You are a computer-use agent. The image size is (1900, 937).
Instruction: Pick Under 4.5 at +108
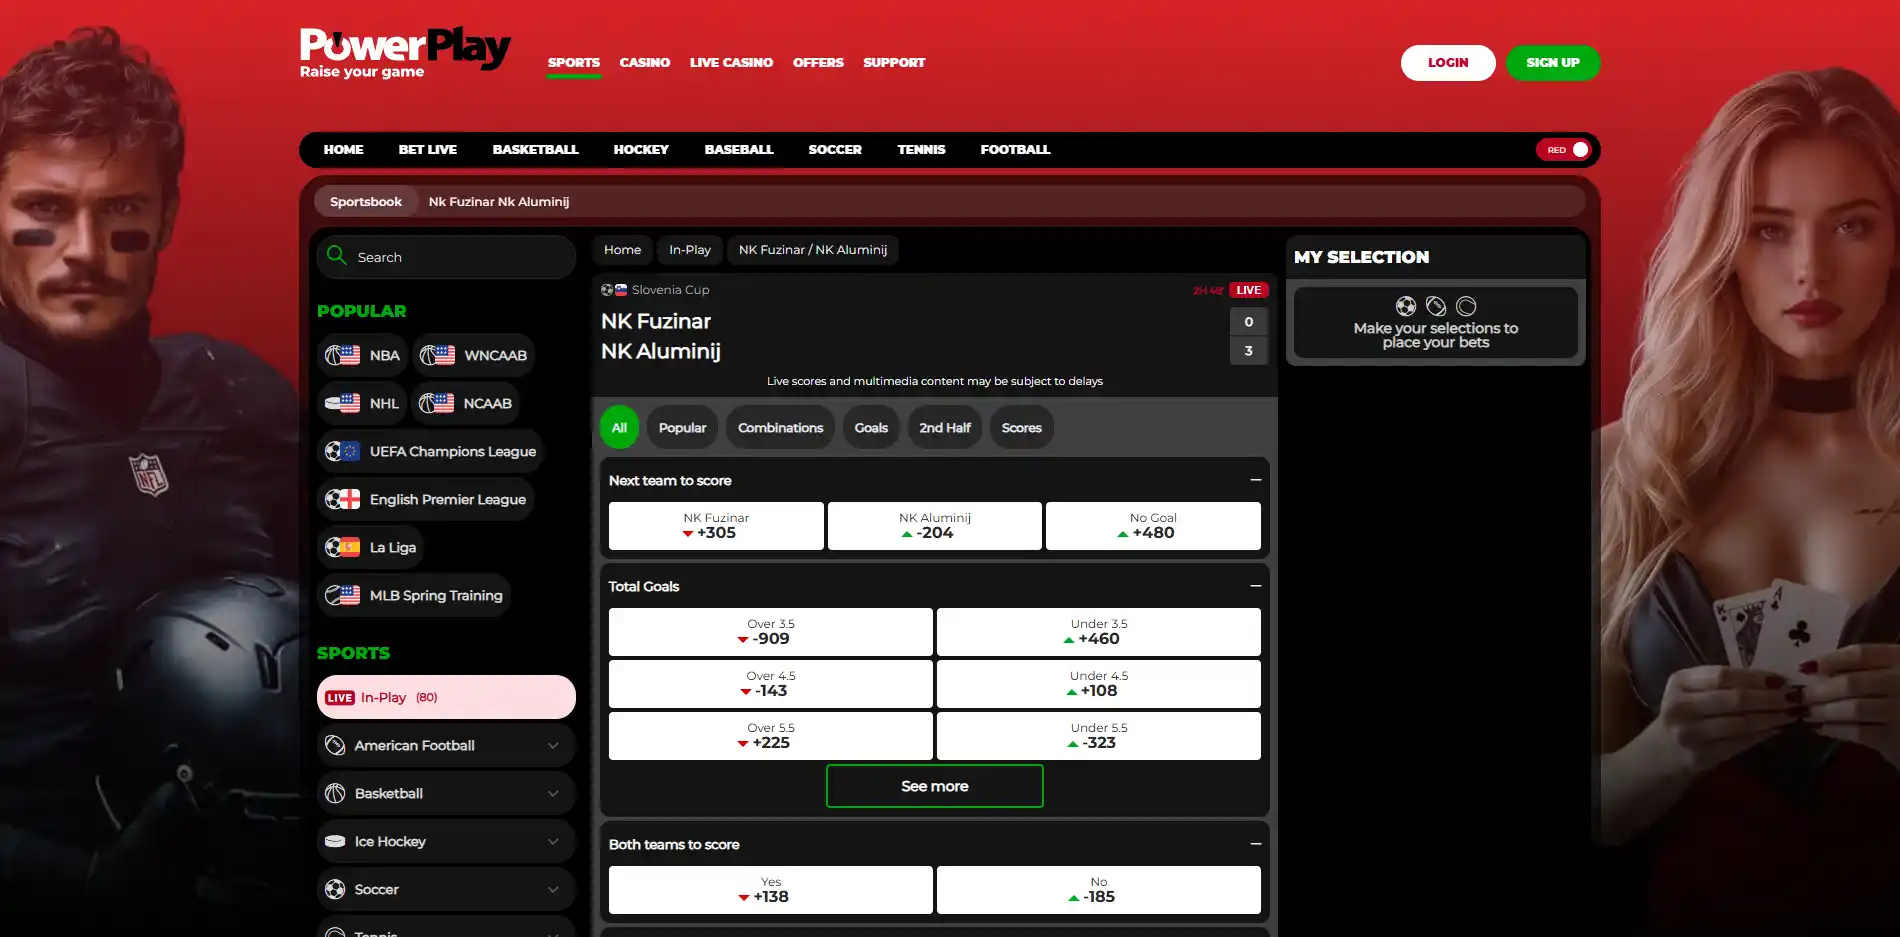1099,684
